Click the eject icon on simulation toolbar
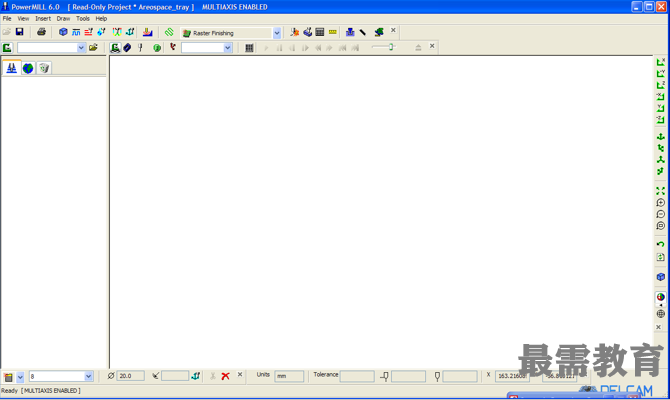This screenshot has width=670, height=400. point(418,48)
